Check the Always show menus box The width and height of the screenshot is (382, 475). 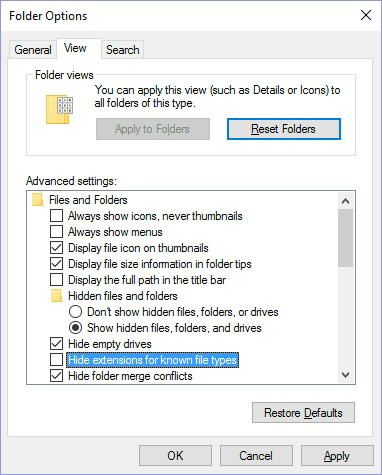56,232
